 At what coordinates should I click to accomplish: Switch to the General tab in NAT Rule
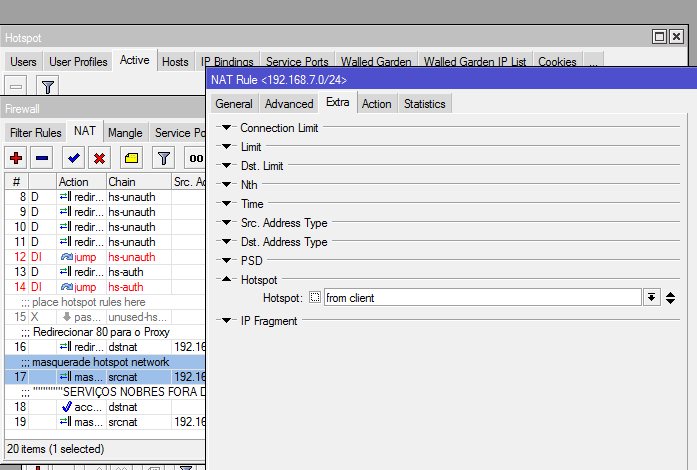[234, 104]
